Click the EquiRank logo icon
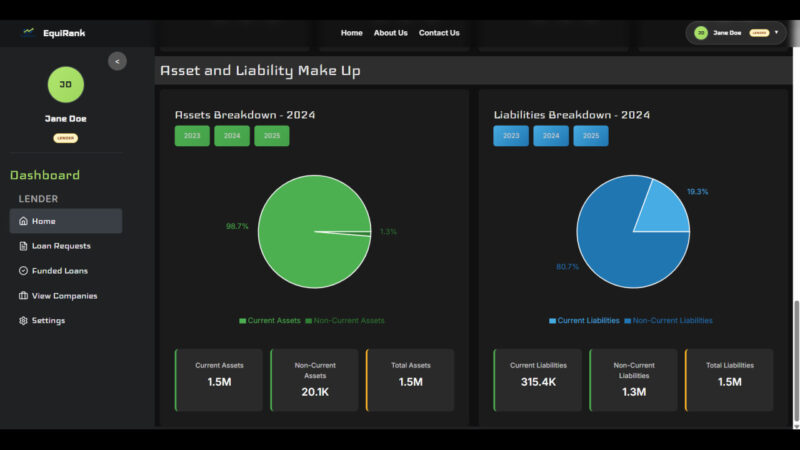 pos(28,32)
